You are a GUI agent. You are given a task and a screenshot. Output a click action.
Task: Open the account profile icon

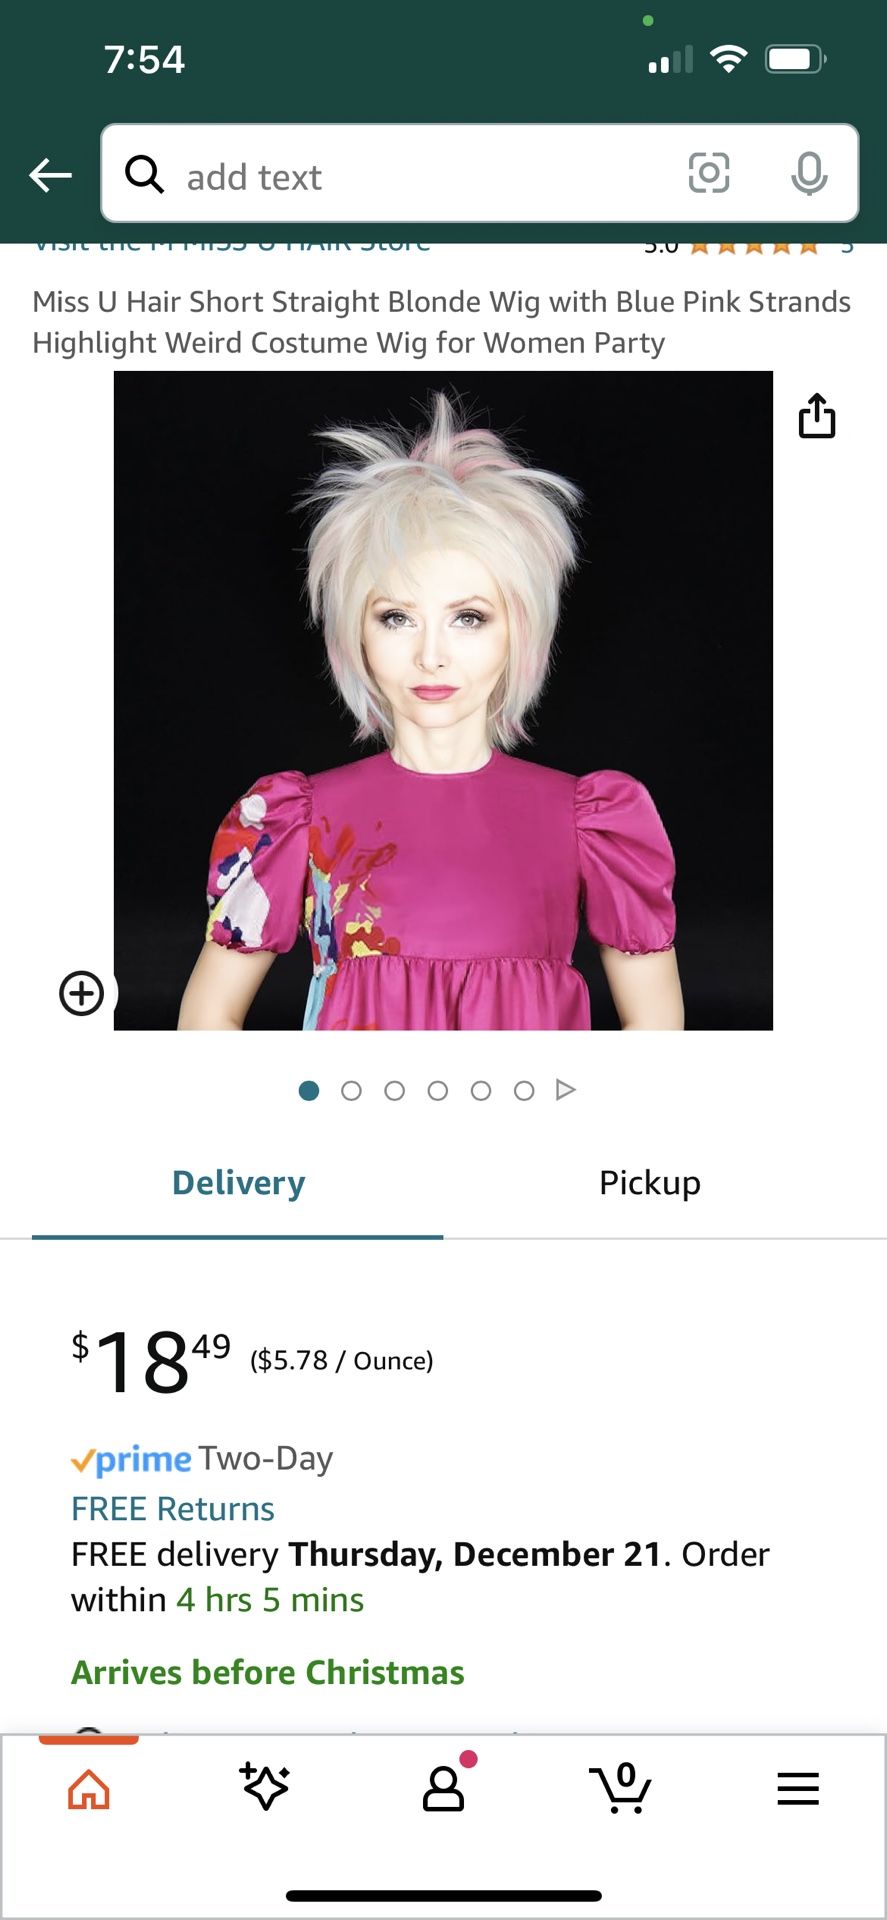pyautogui.click(x=443, y=1789)
